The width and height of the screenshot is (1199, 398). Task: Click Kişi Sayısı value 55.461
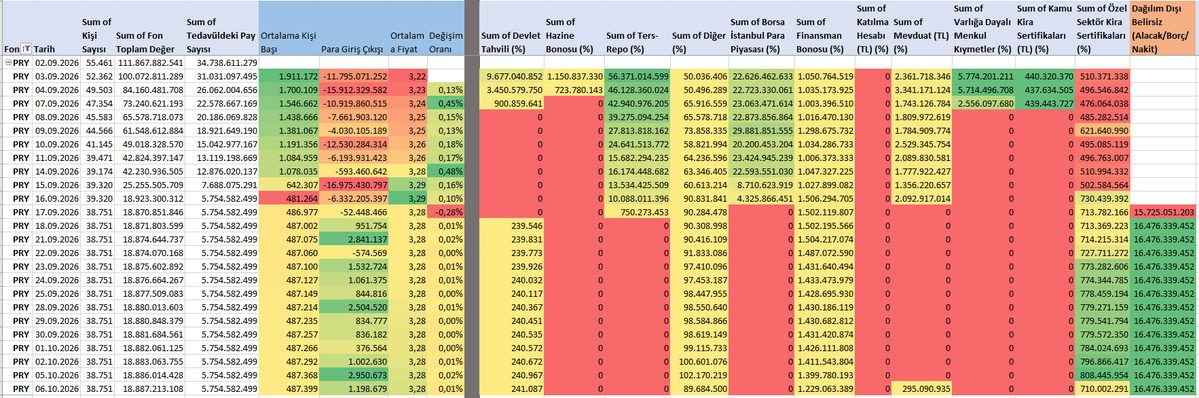(x=97, y=63)
